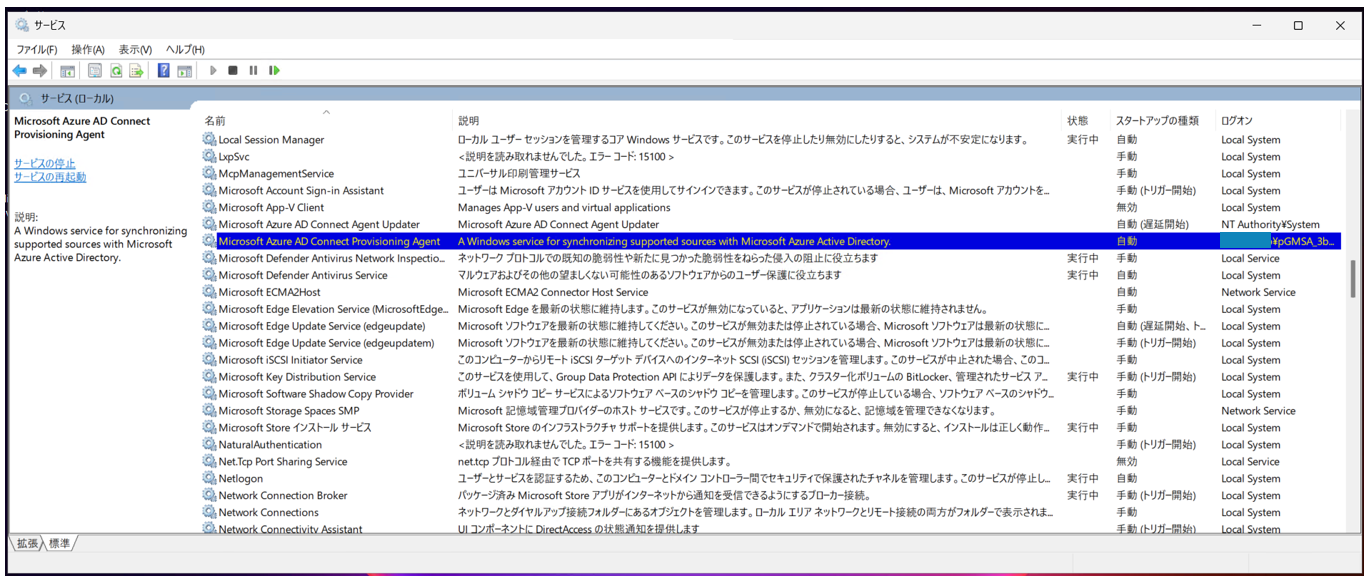Click Network Service logon of Microsoft ECMA2Host

tap(1258, 292)
